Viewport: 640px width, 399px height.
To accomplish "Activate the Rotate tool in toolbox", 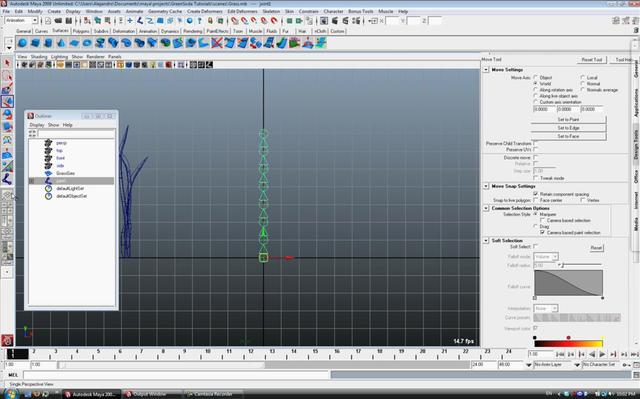I will [7, 115].
